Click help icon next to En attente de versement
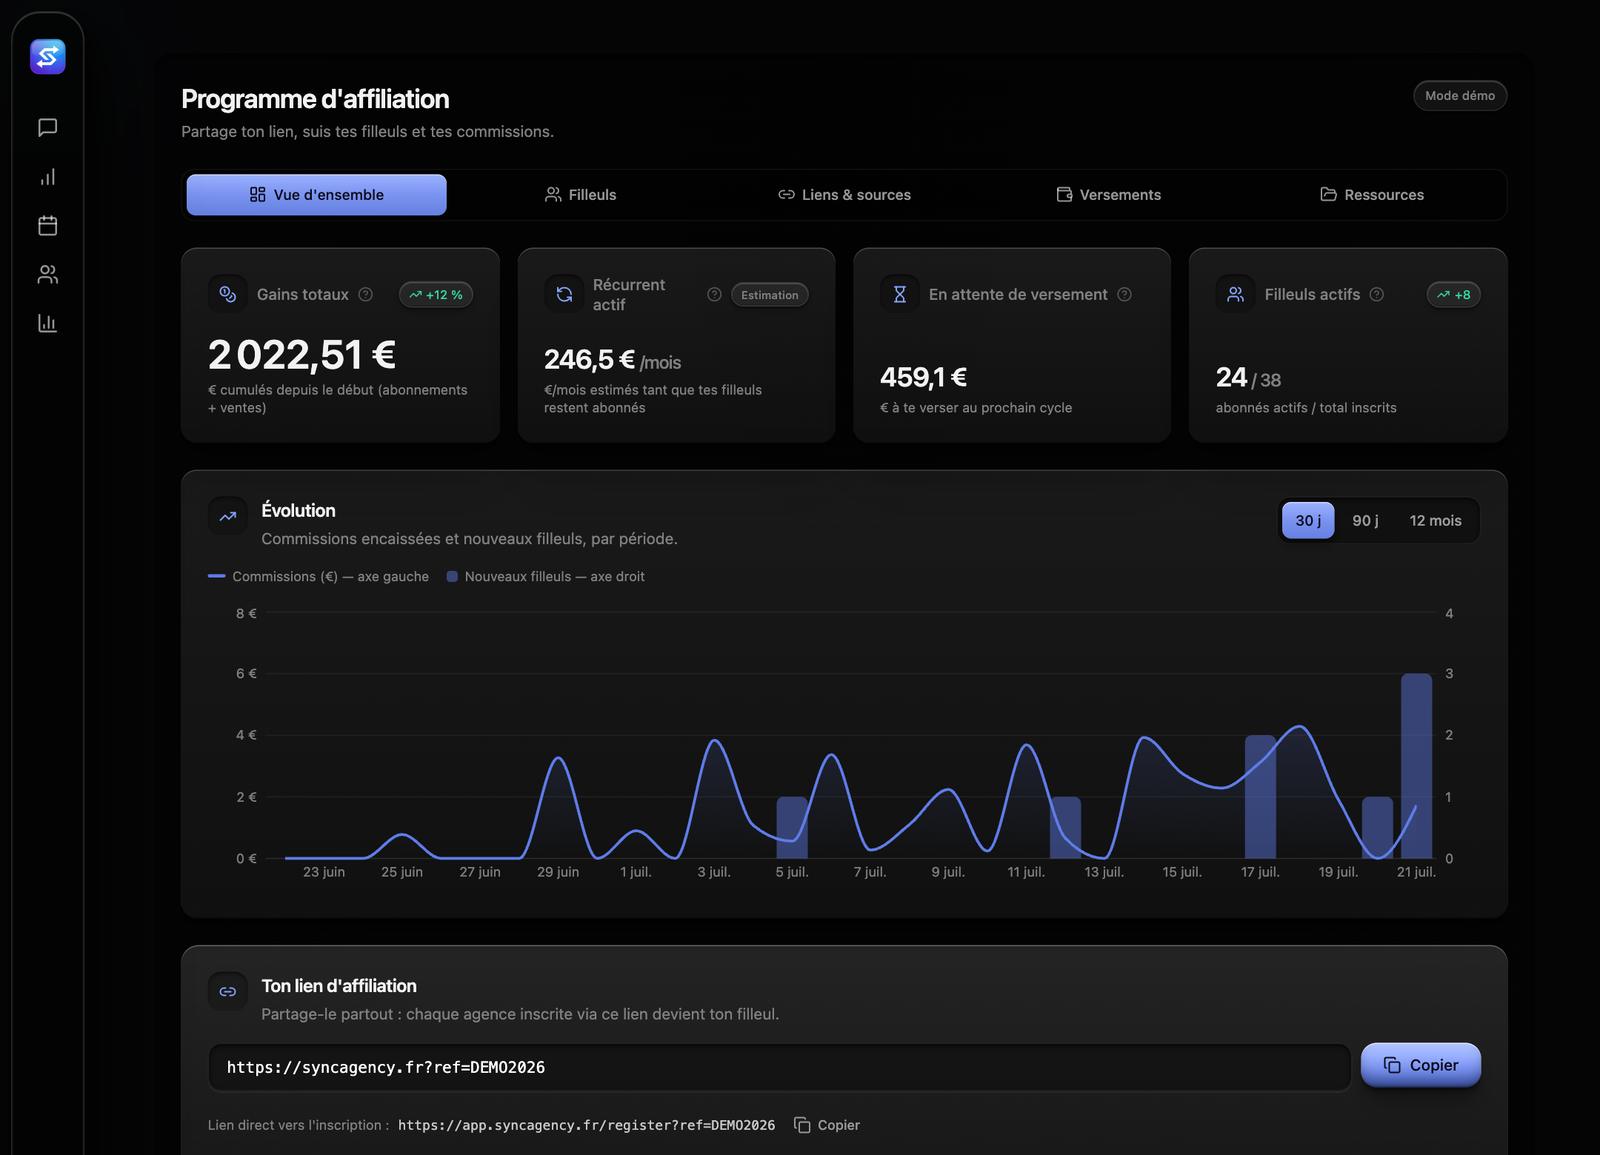 [x=1124, y=294]
